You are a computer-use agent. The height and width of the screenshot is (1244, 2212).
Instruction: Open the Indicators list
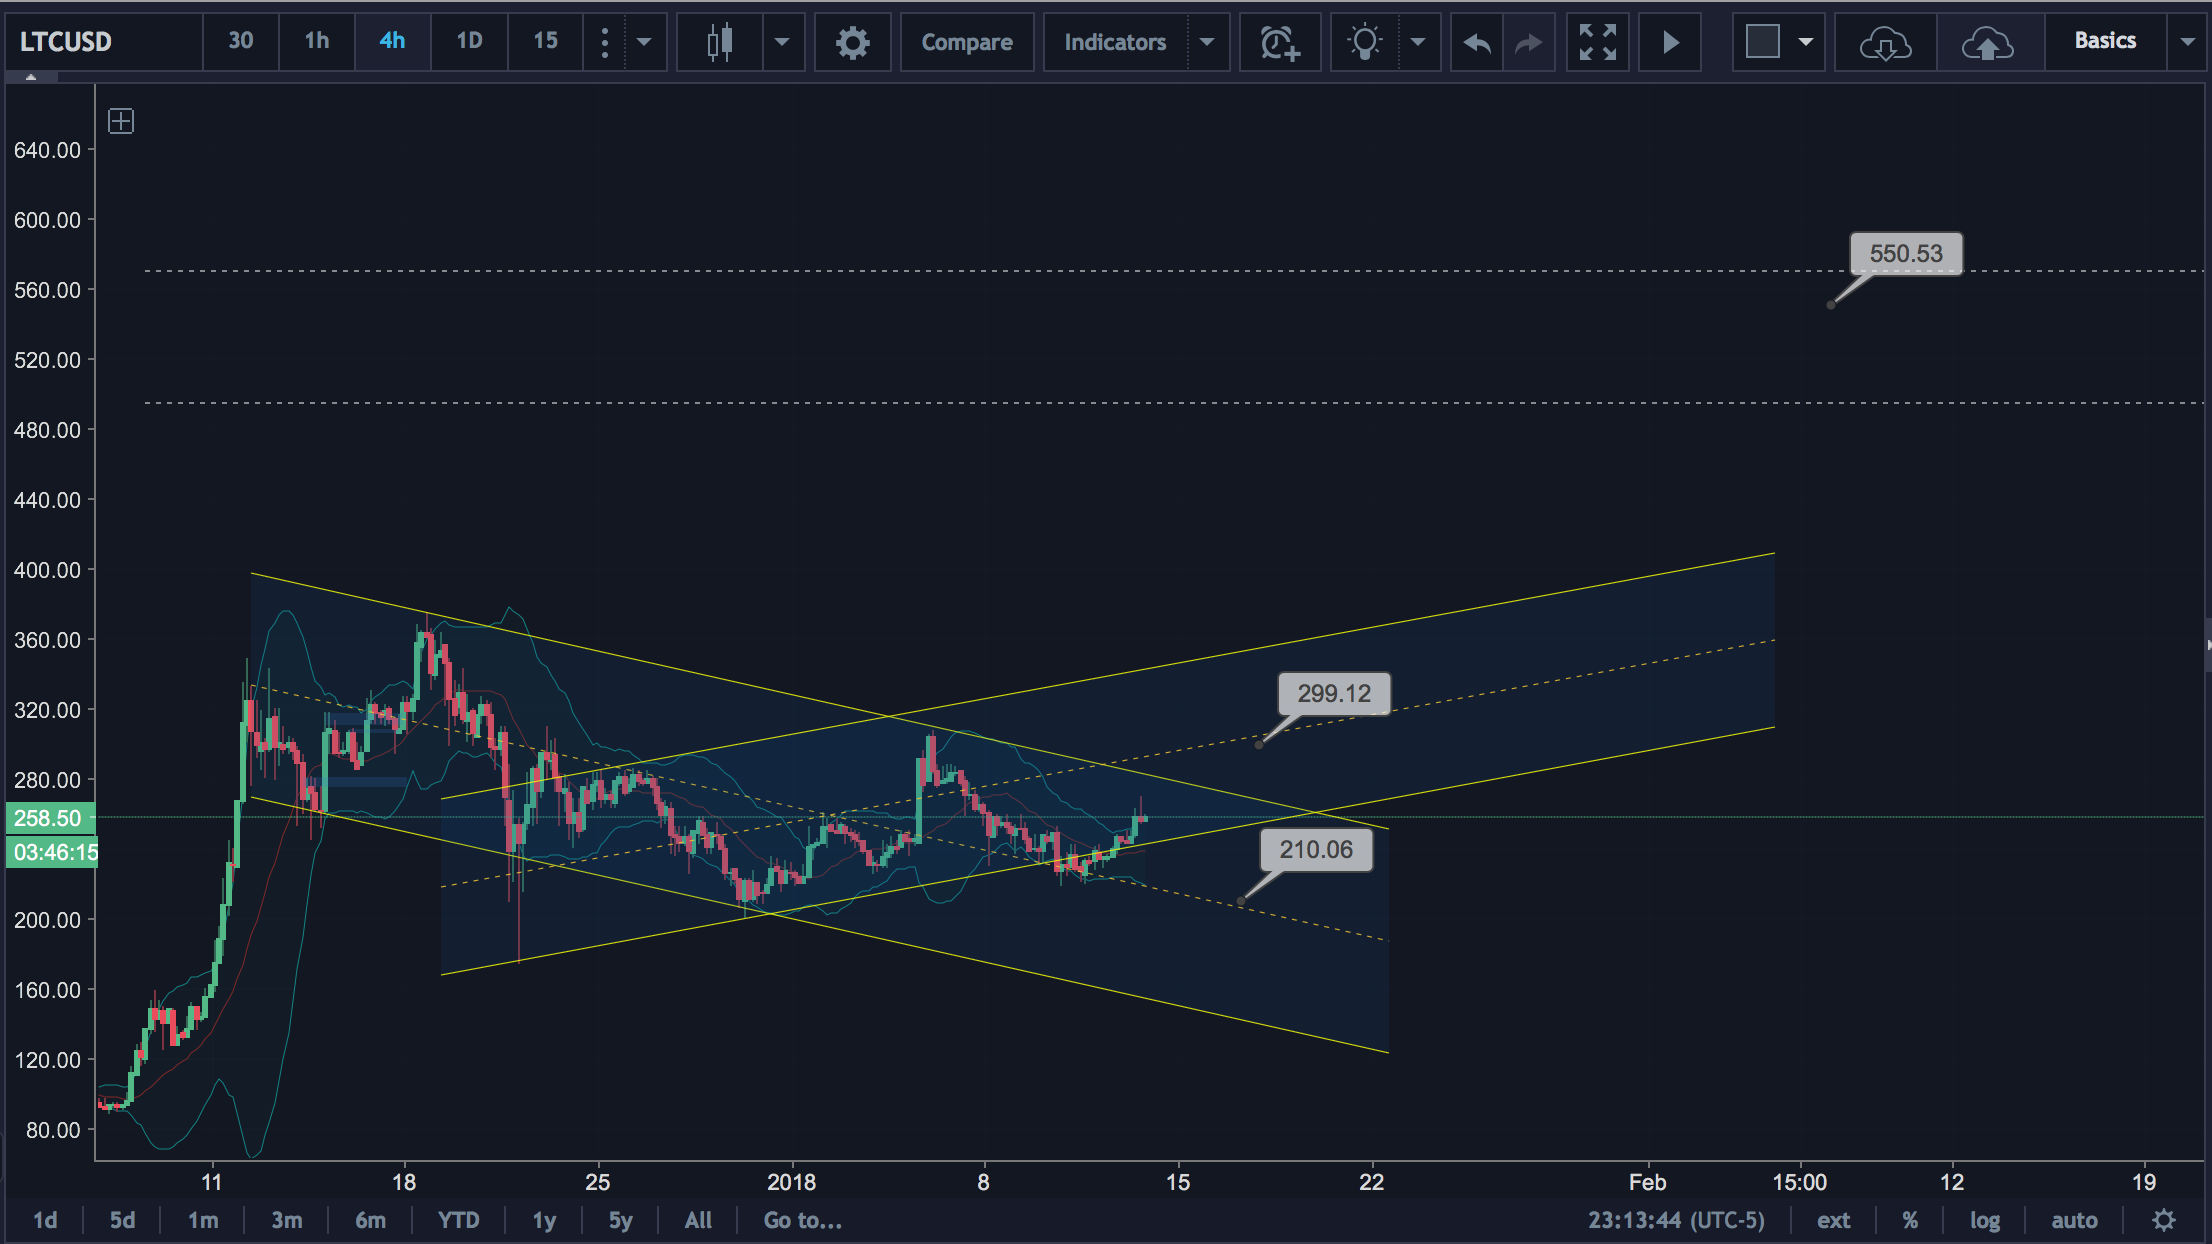click(x=1115, y=42)
